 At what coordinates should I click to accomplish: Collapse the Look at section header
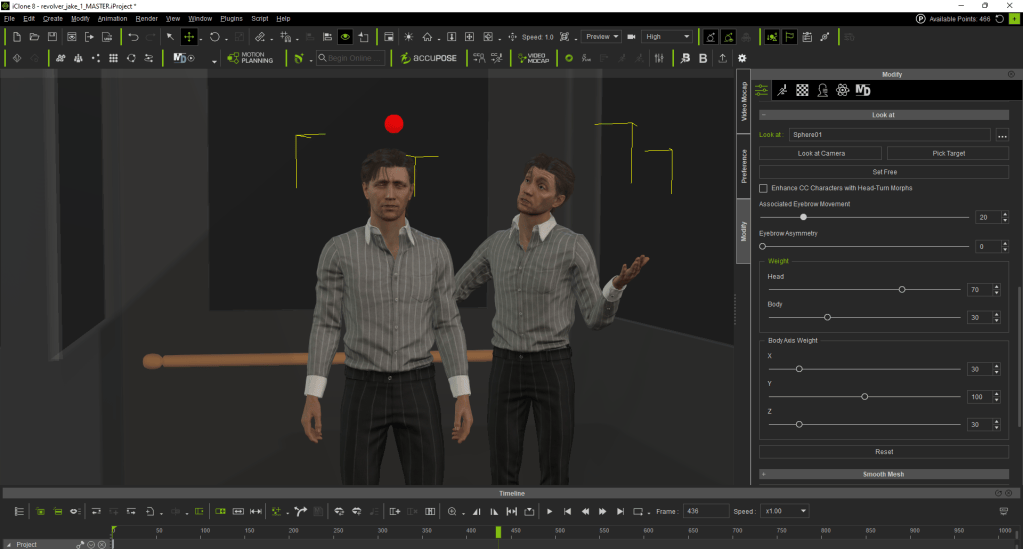coord(883,115)
